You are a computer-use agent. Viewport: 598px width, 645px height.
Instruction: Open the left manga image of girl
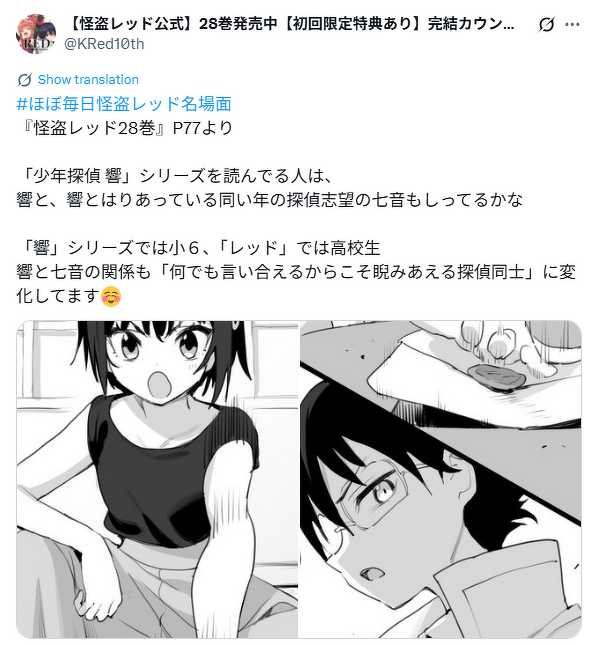[x=157, y=479]
